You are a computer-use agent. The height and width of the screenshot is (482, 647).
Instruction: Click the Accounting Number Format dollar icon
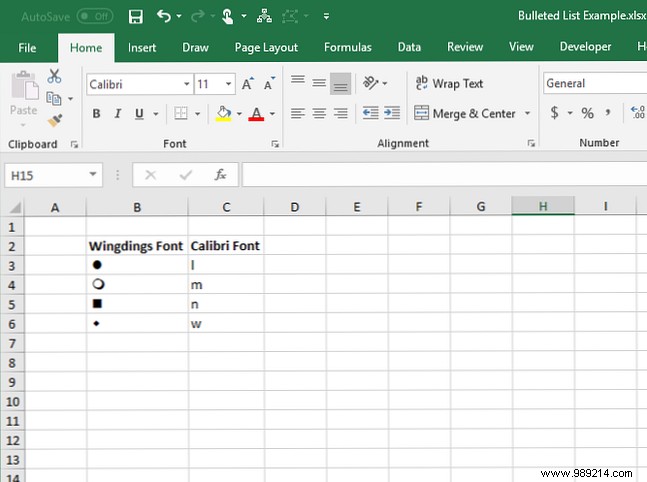555,112
